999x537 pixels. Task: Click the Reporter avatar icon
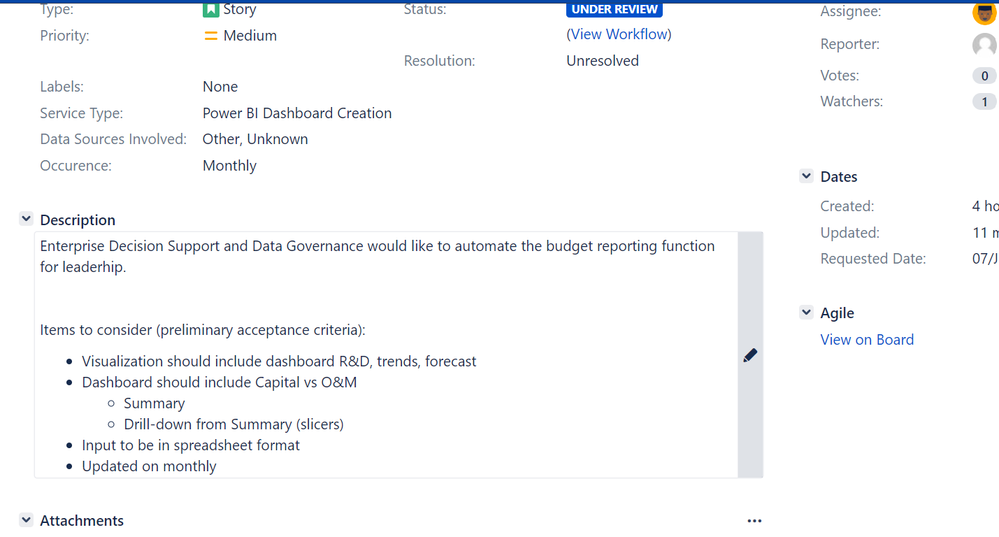[985, 45]
